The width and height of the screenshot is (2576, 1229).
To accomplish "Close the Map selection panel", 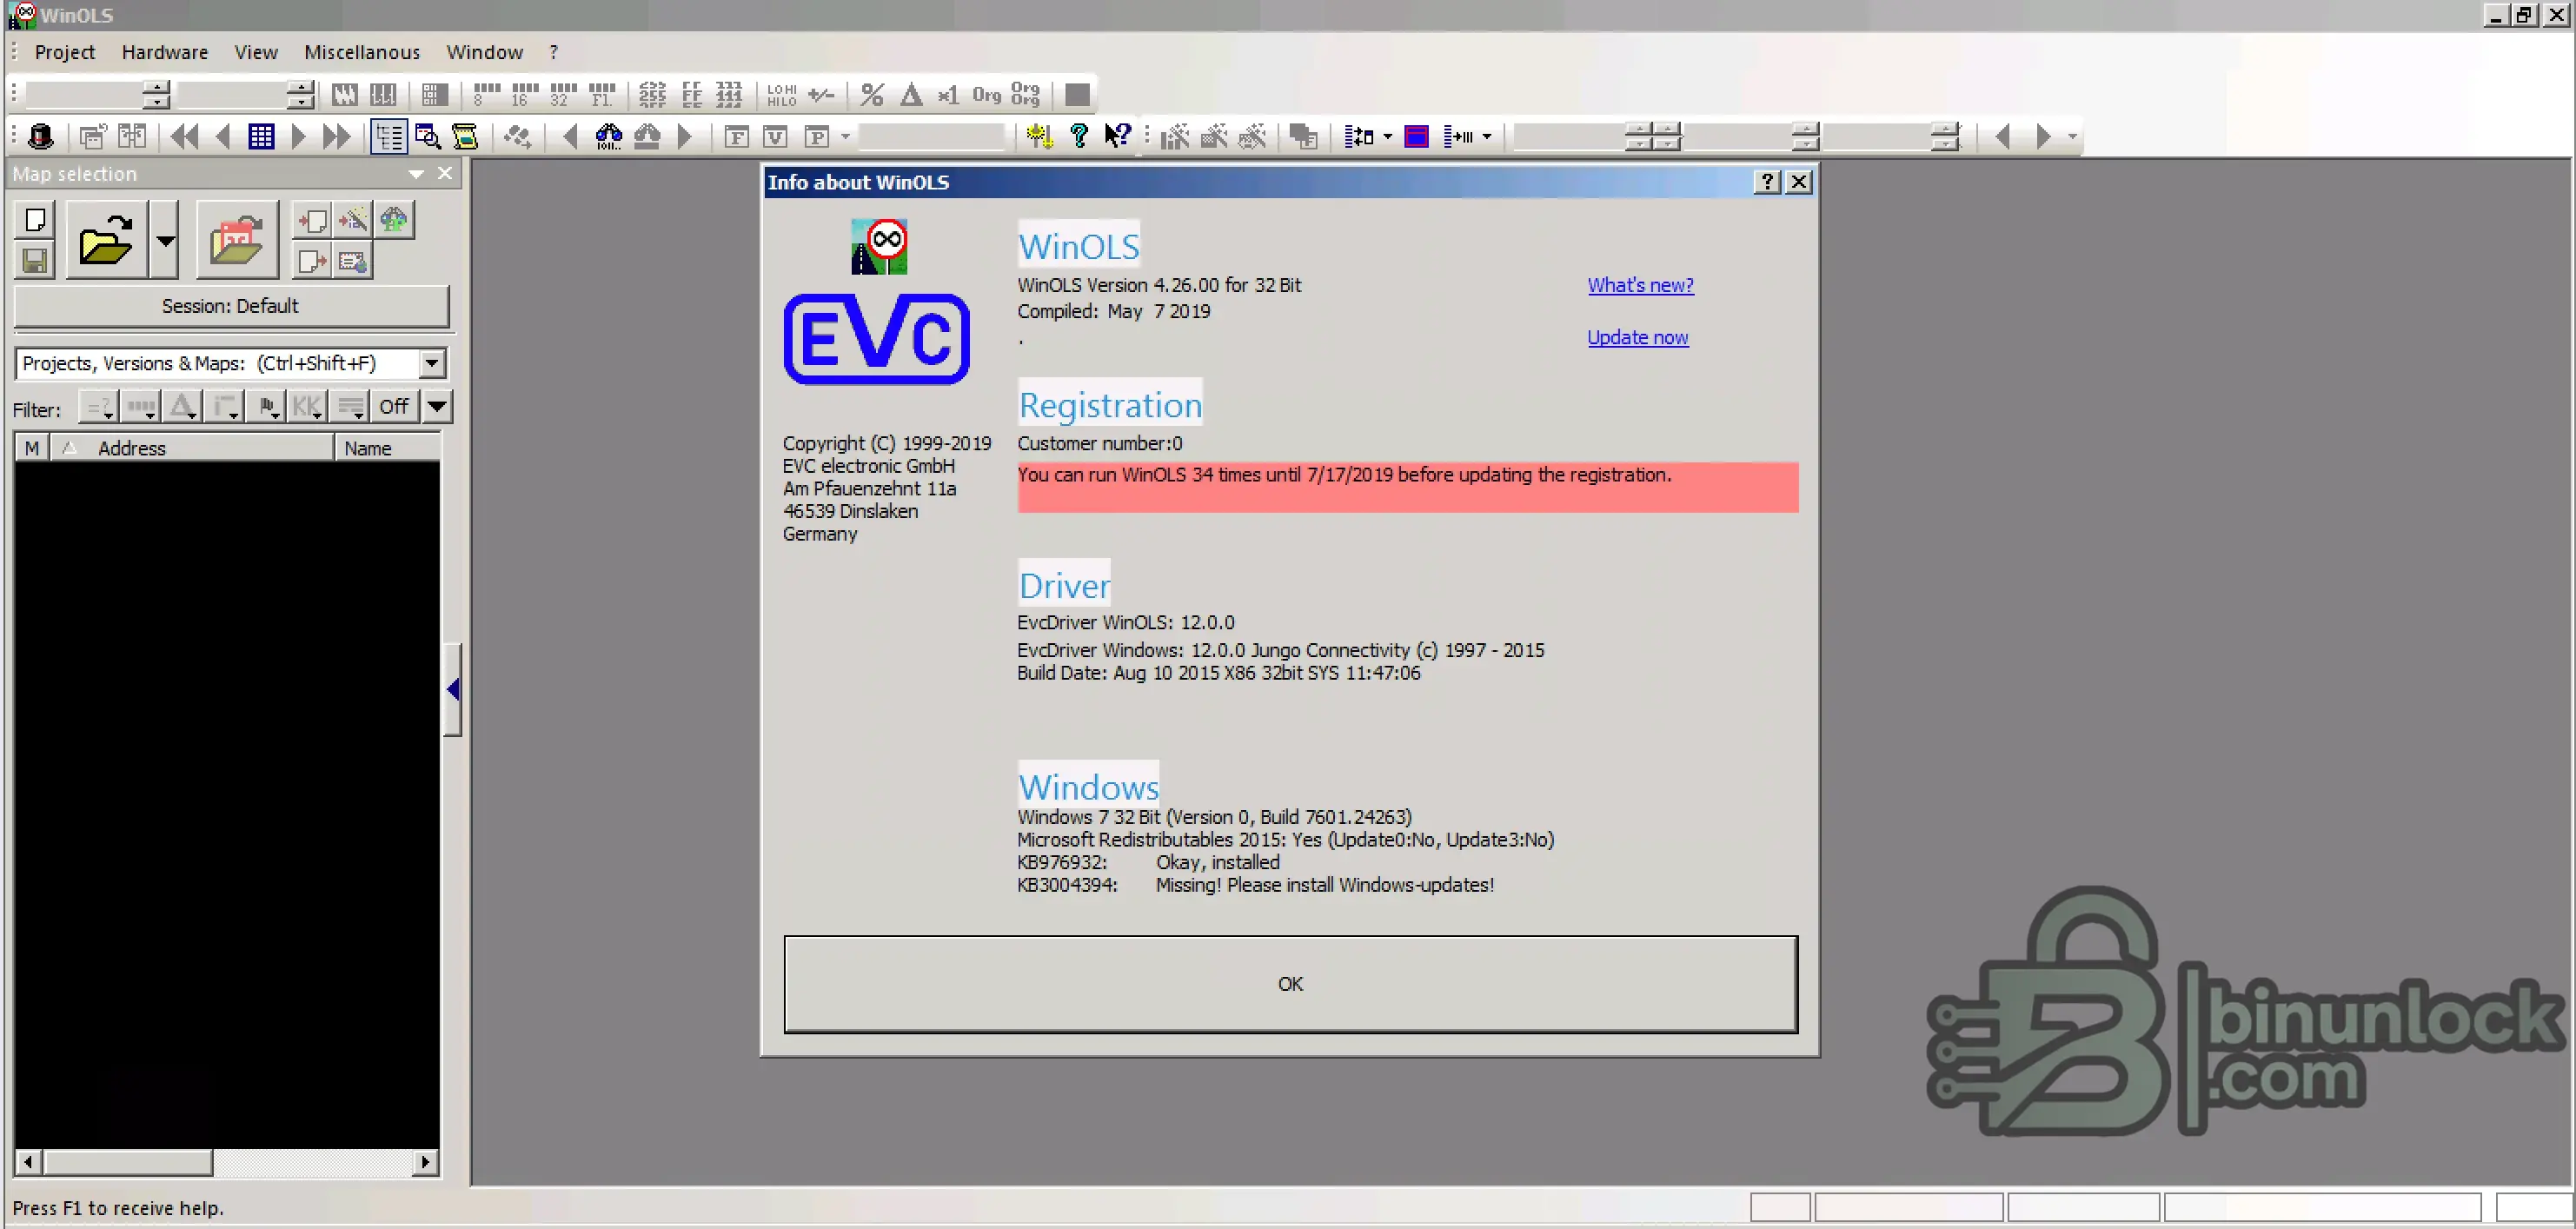I will 445,173.
